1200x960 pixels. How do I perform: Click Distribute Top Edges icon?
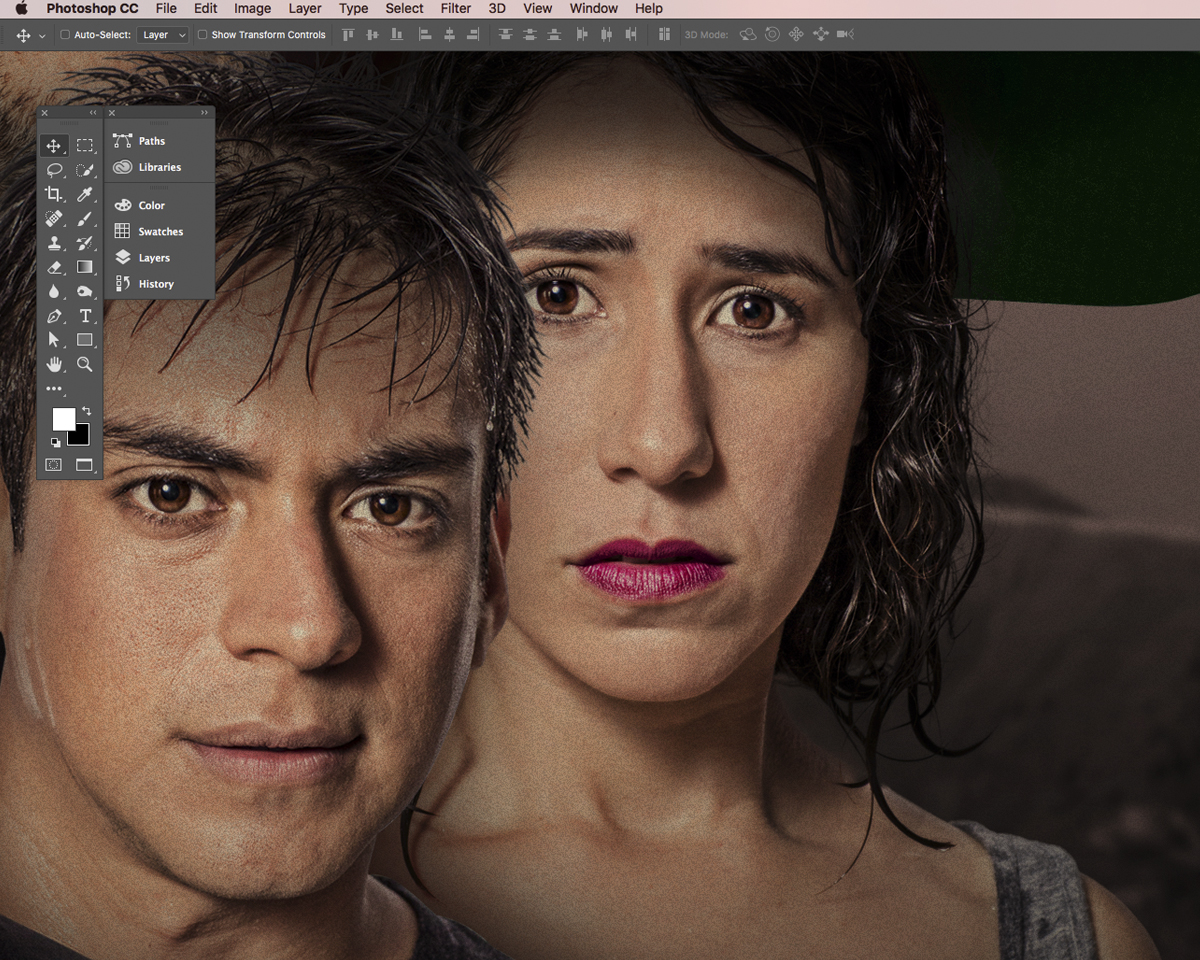coord(505,34)
